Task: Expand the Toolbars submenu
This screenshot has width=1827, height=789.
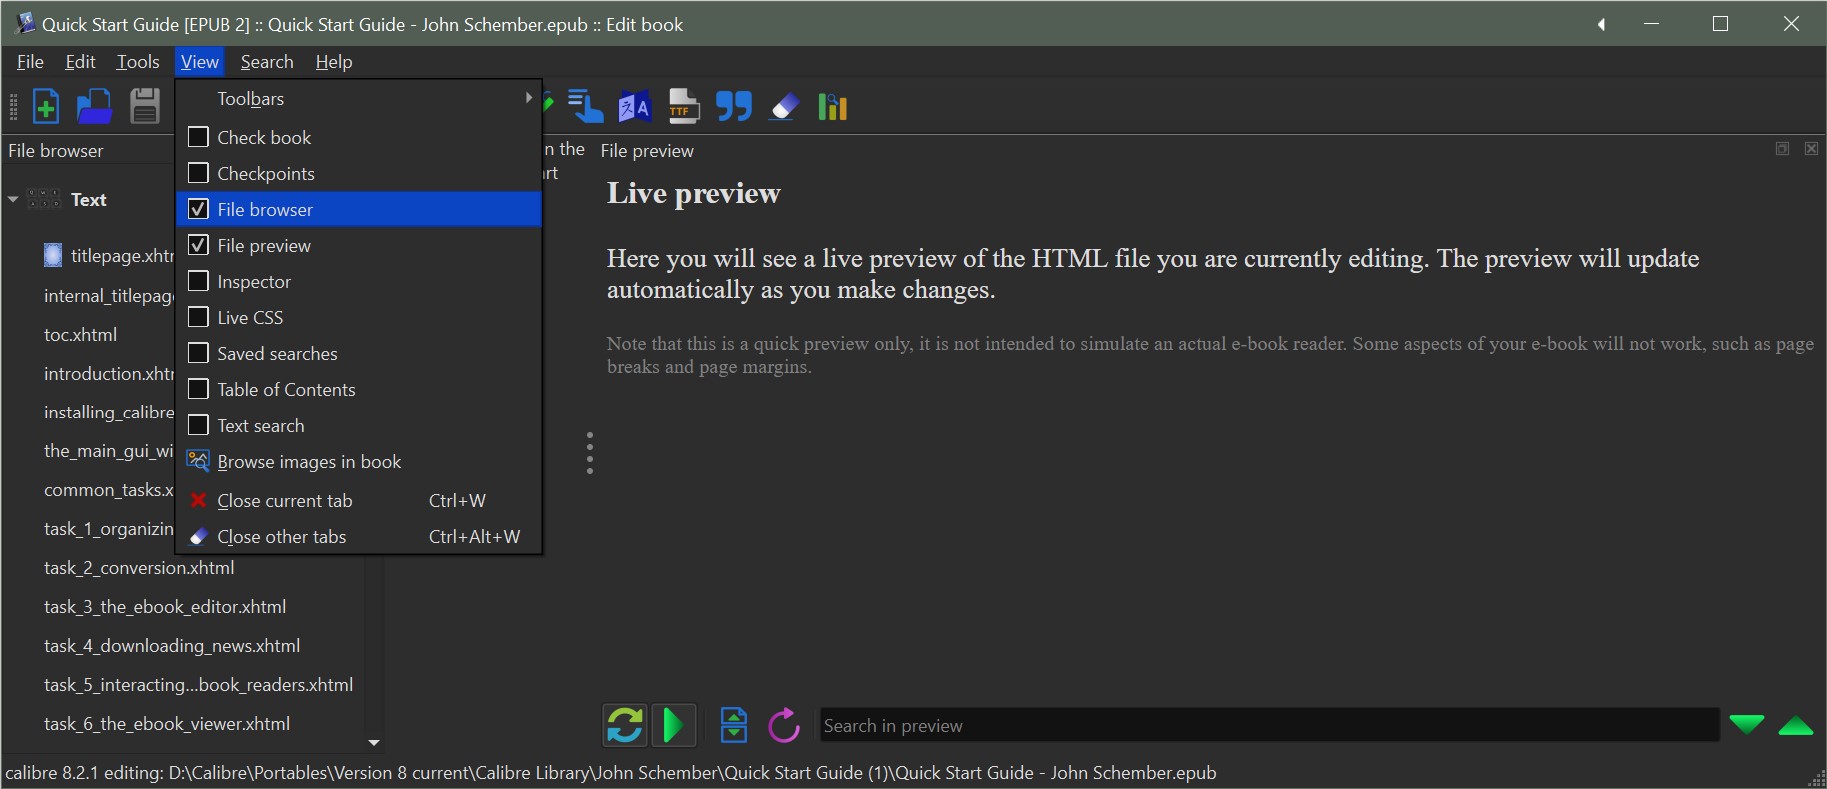Action: tap(359, 98)
